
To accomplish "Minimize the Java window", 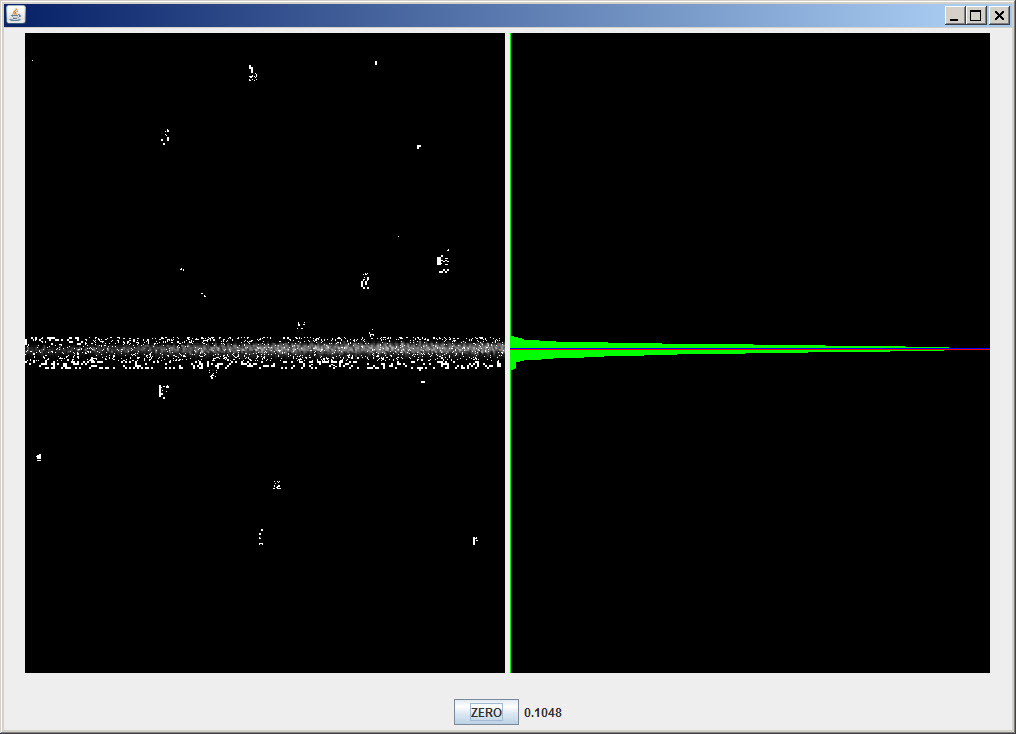I will (954, 16).
